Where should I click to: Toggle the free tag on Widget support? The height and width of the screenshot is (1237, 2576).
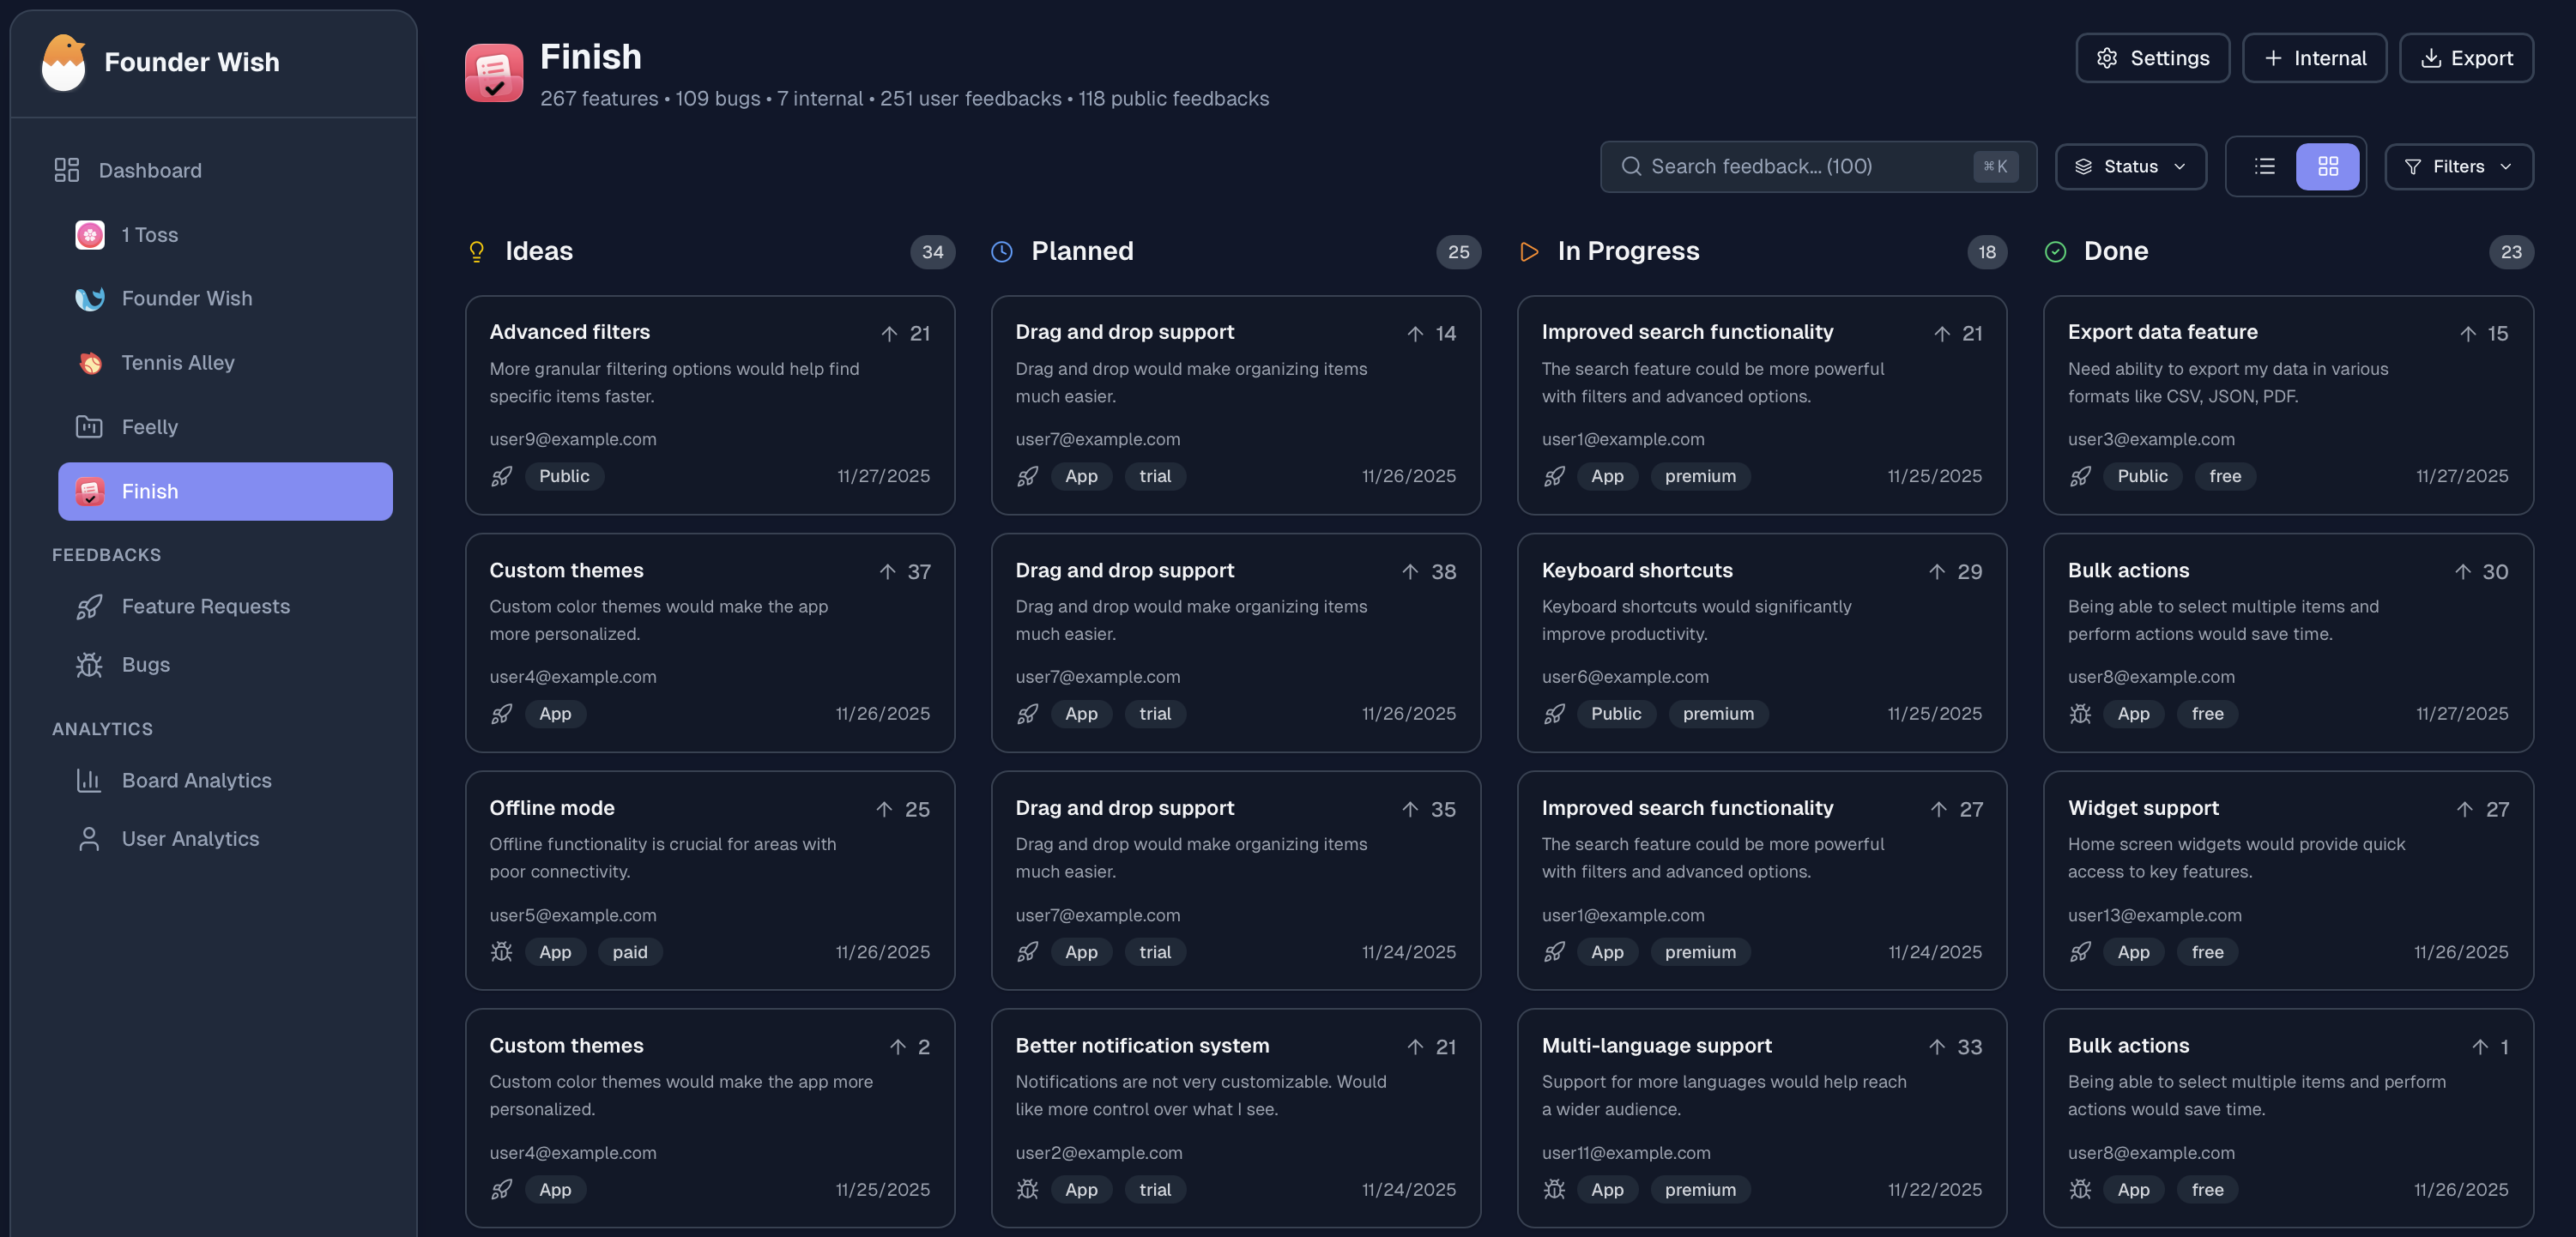(2207, 952)
